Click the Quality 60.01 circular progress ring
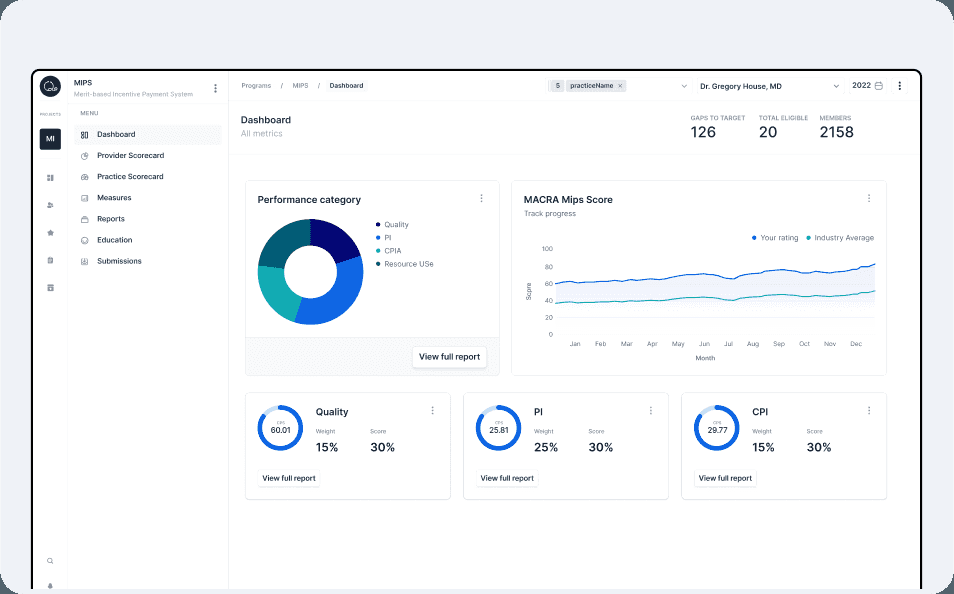 [280, 428]
